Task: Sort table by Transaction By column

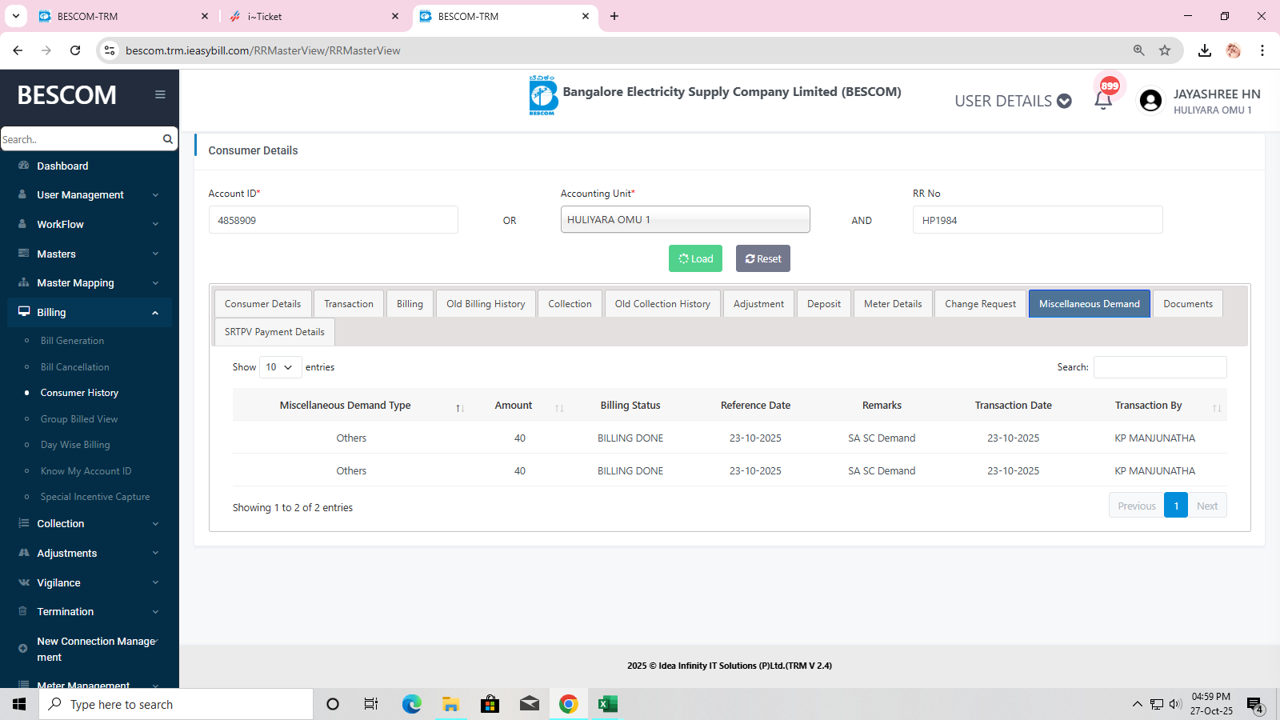Action: 1148,405
